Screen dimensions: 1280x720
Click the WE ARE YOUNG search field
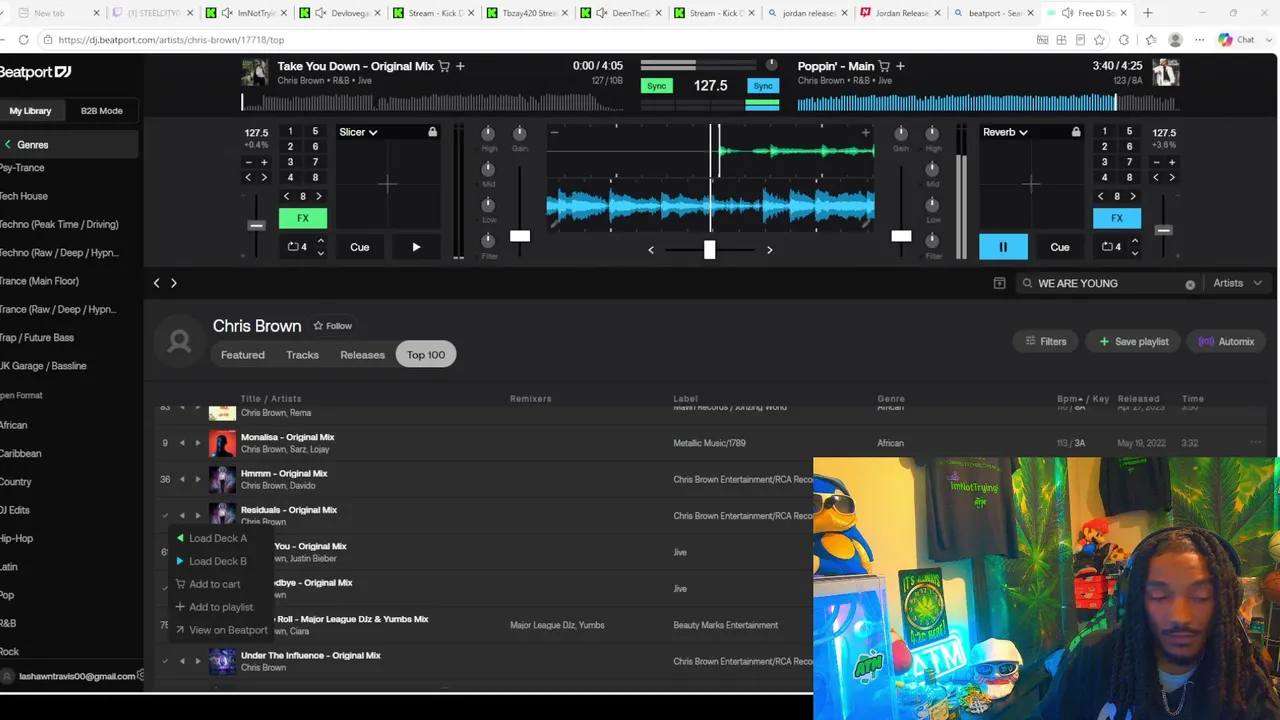[x=1108, y=284]
